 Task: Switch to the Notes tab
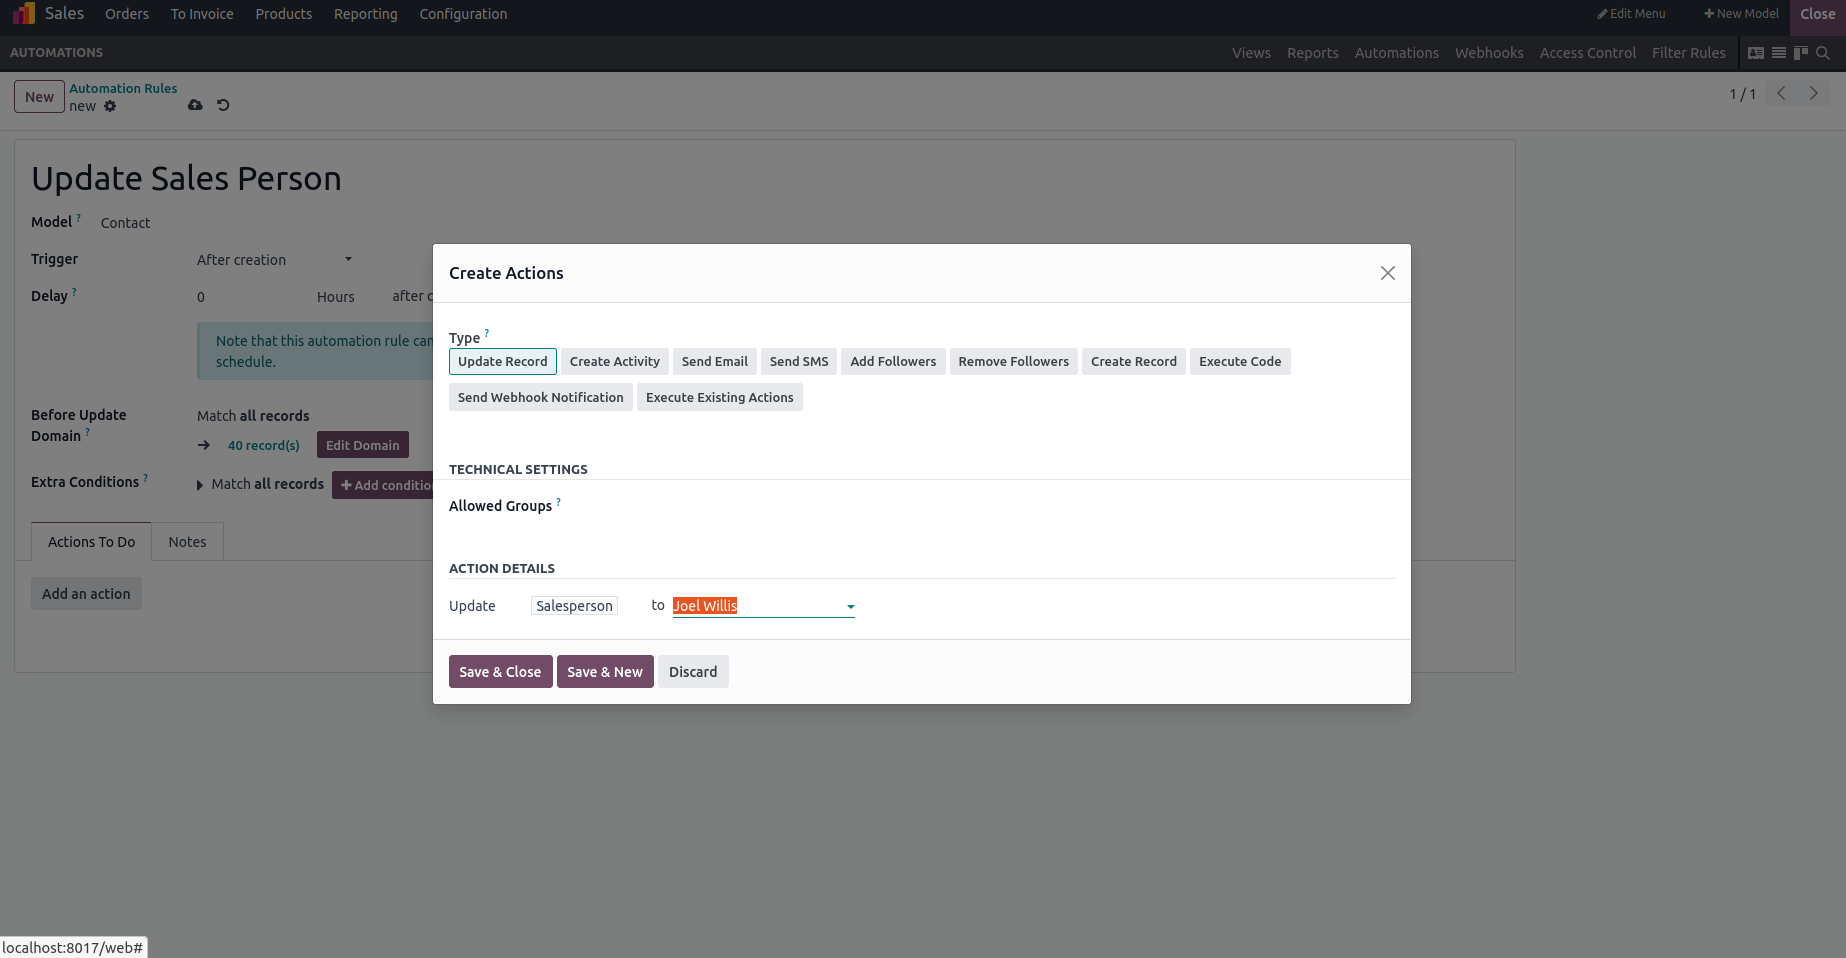click(x=187, y=542)
